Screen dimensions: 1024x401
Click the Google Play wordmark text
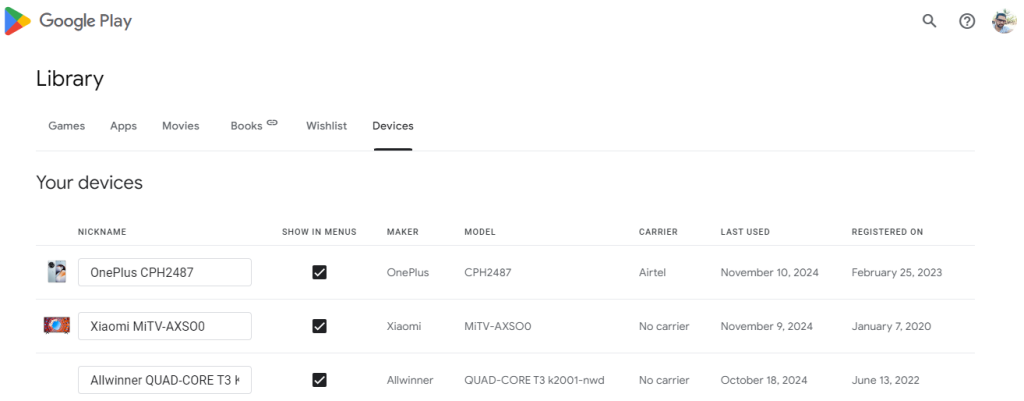[x=85, y=21]
